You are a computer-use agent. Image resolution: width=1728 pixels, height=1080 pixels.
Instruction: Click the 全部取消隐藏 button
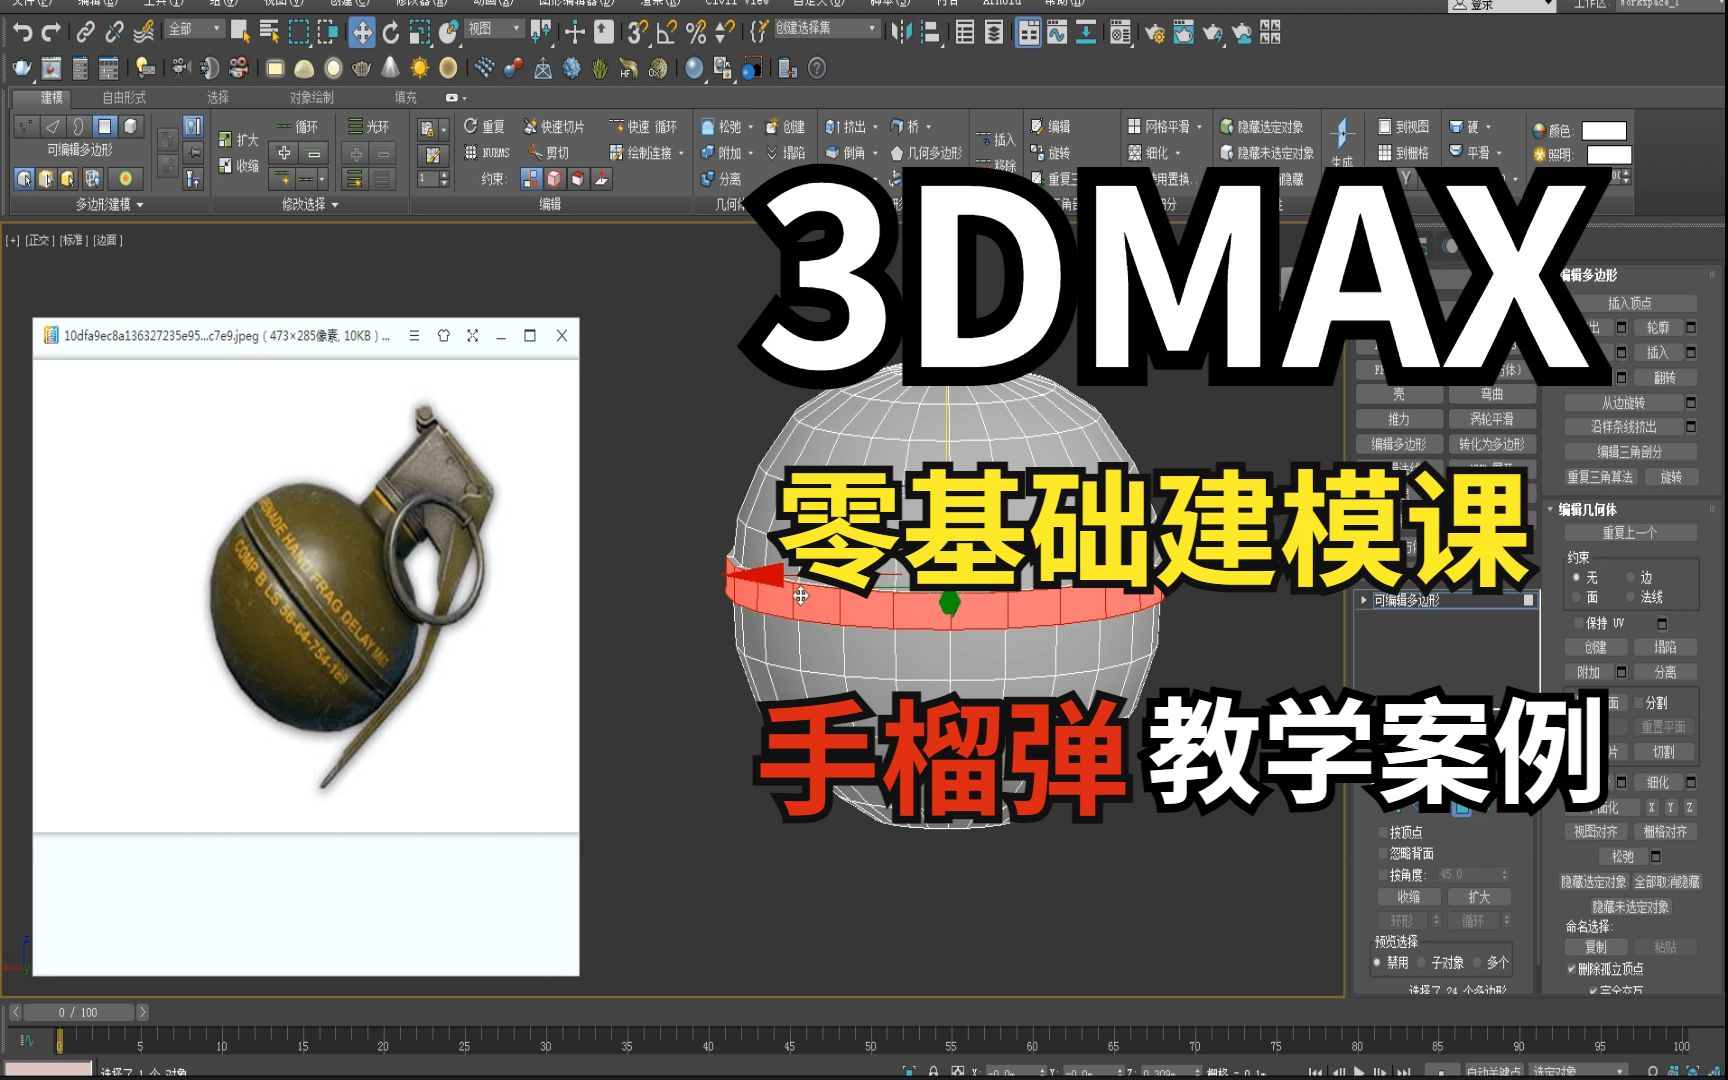(x=1666, y=882)
